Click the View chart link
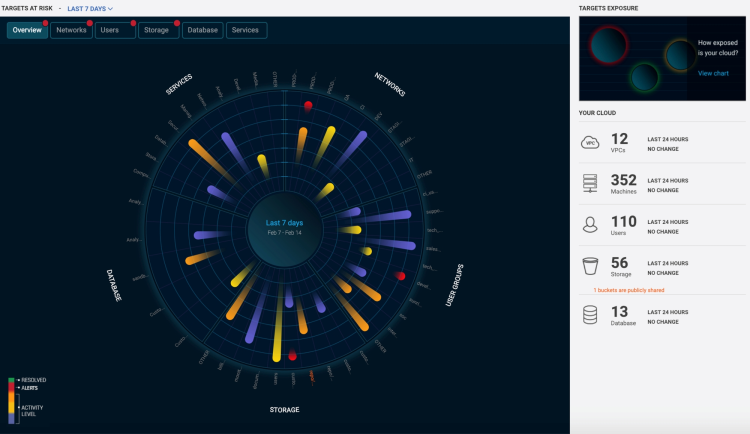This screenshot has height=434, width=750. [713, 74]
